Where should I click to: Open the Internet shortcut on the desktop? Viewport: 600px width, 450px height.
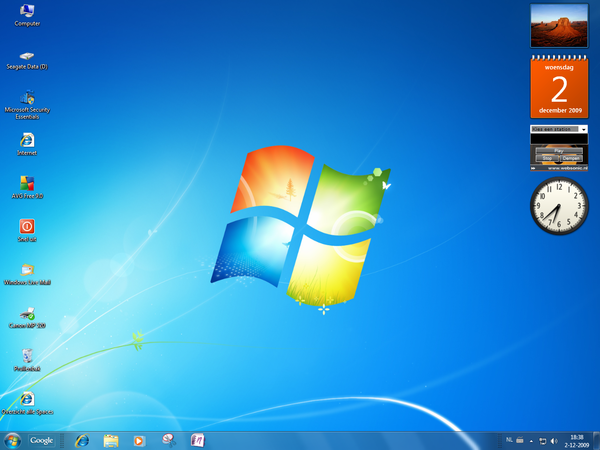pyautogui.click(x=27, y=145)
